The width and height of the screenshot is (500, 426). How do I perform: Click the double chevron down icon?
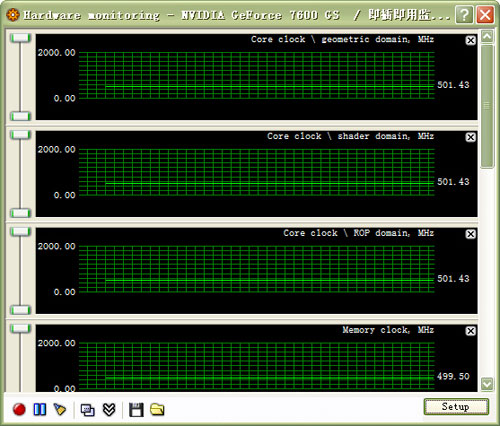click(109, 410)
